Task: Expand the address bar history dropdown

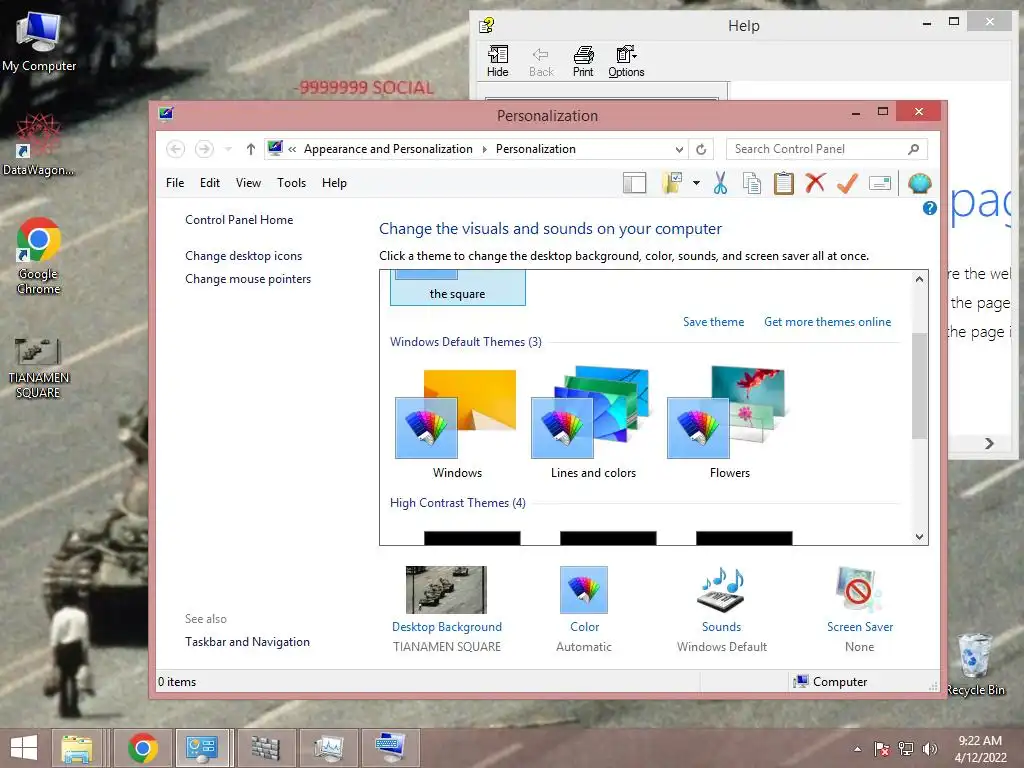Action: point(679,149)
